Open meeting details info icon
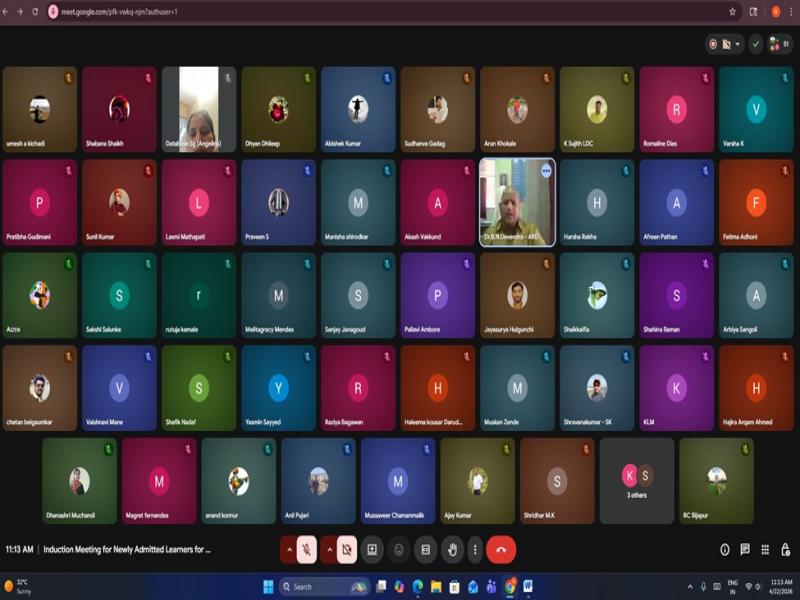800x600 pixels. coord(725,549)
